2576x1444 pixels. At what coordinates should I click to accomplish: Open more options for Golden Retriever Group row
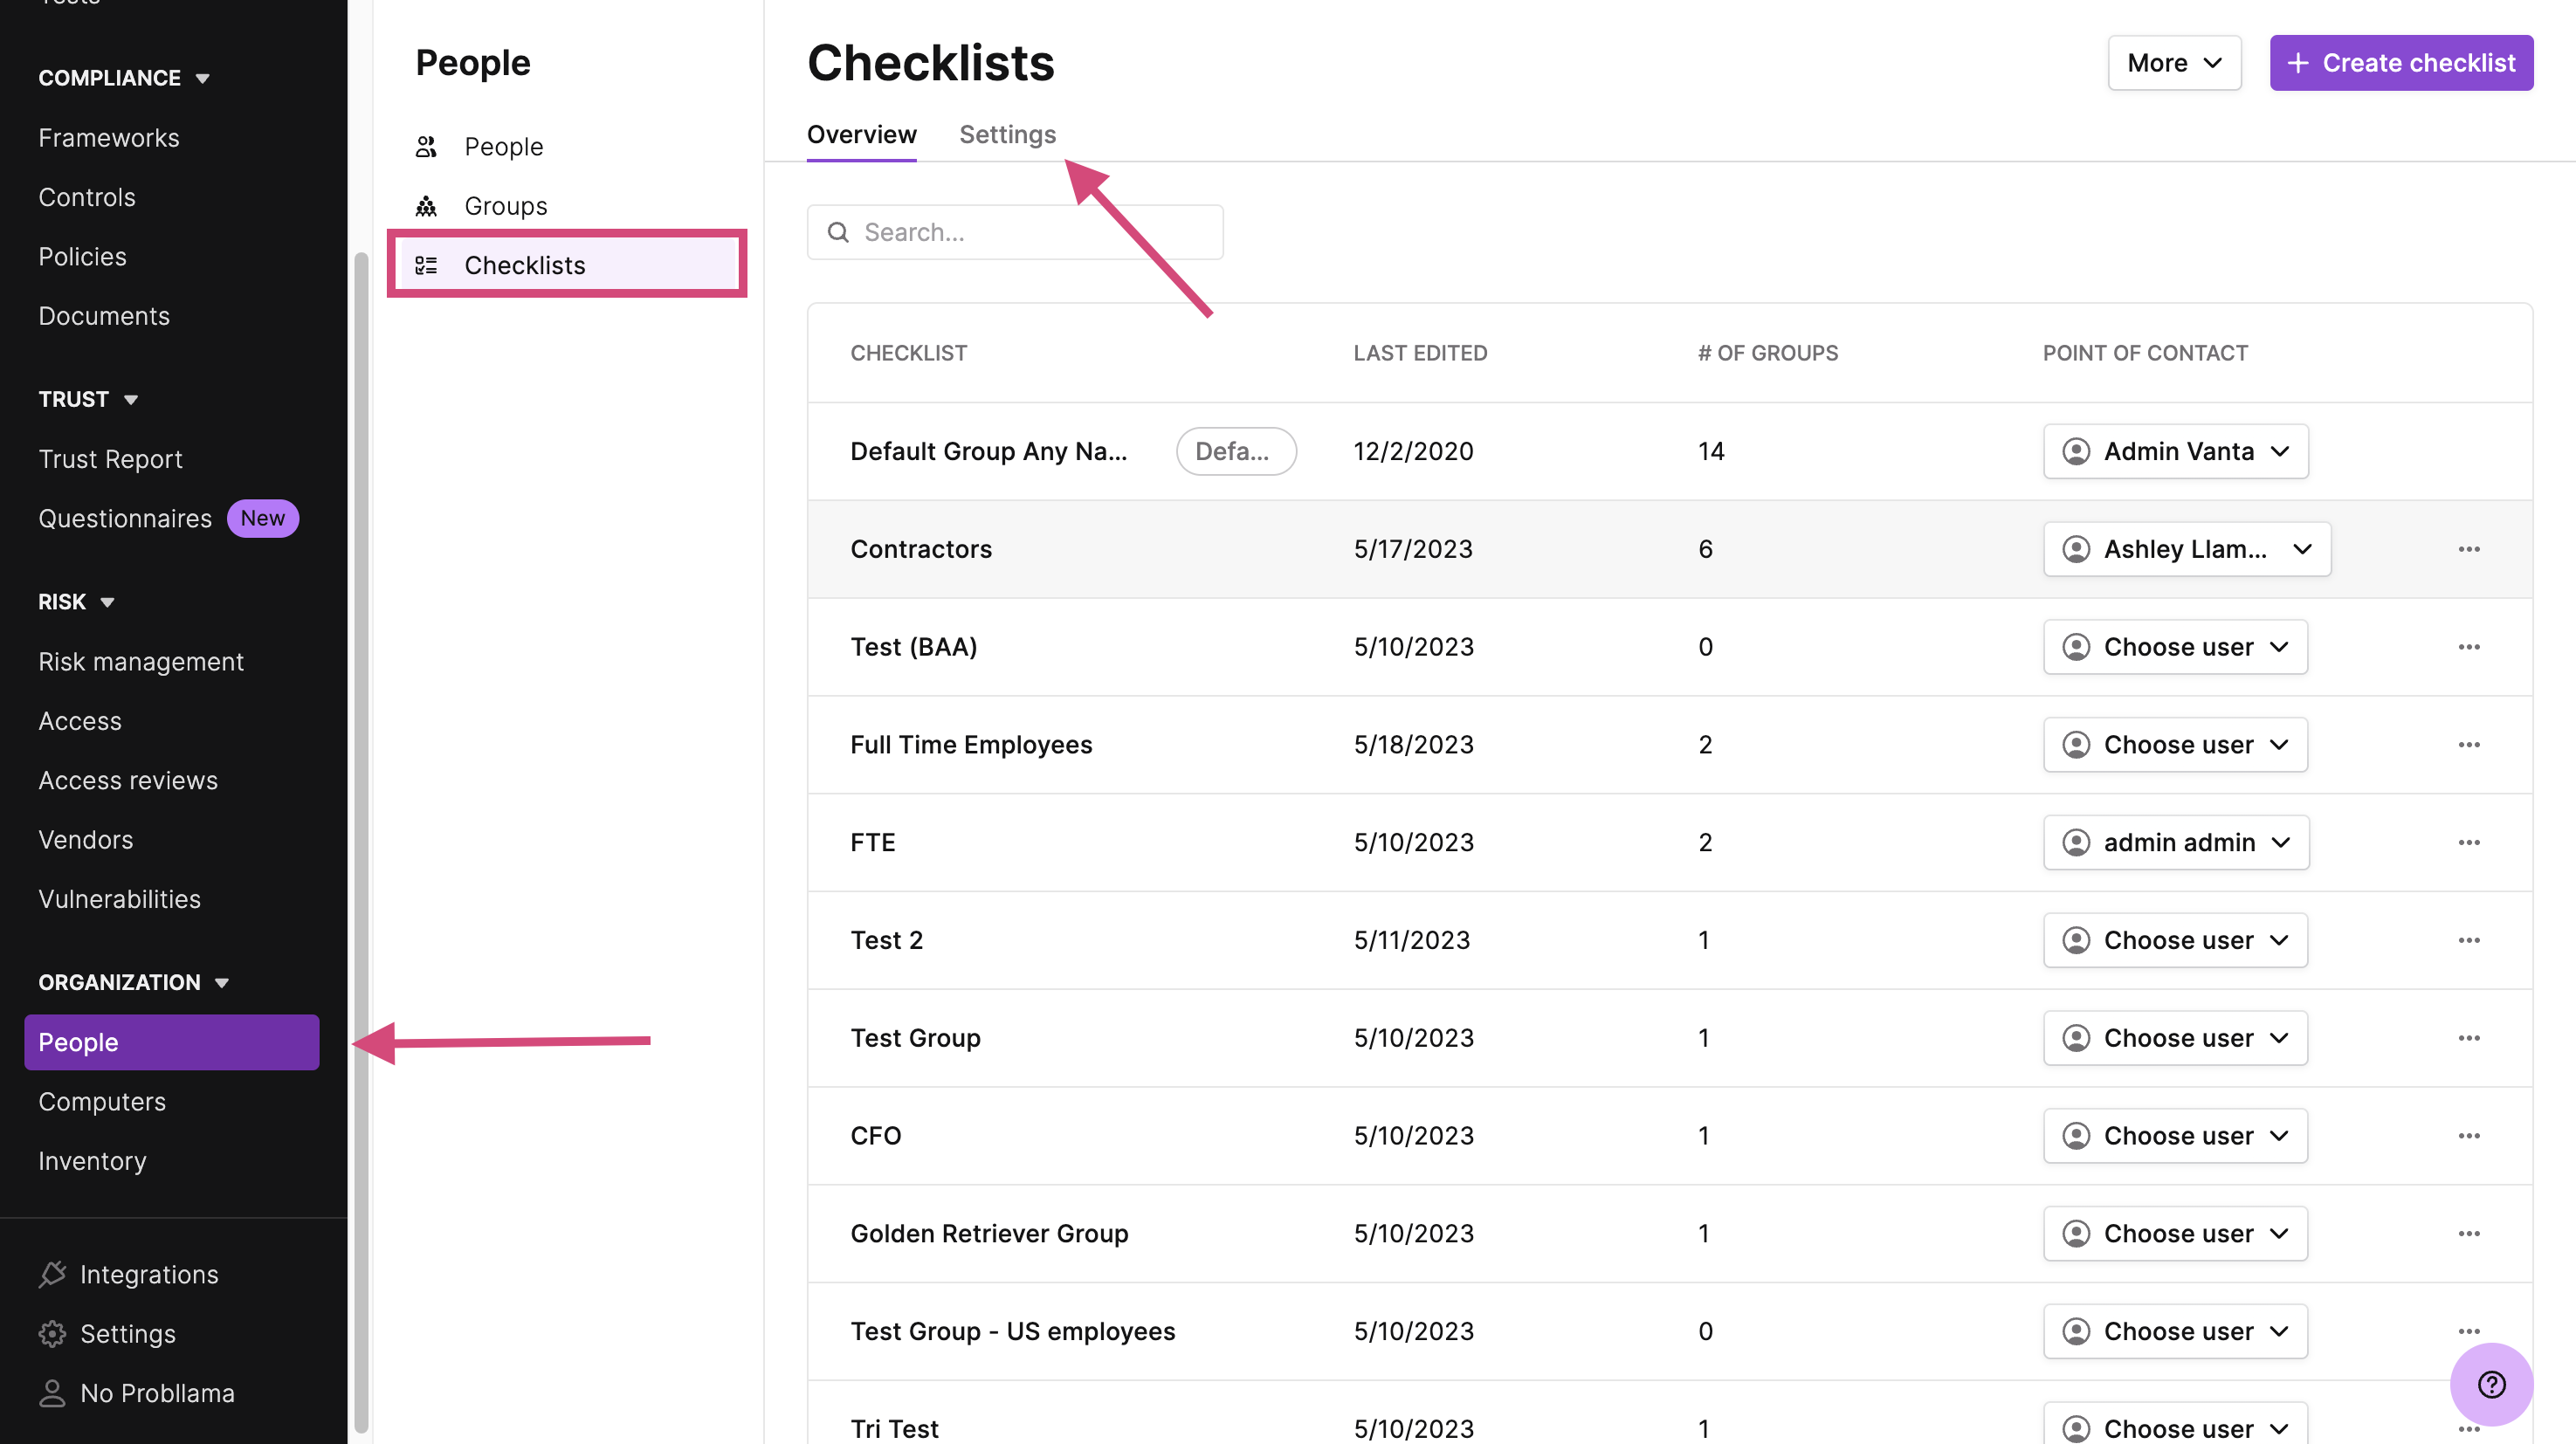coord(2469,1234)
